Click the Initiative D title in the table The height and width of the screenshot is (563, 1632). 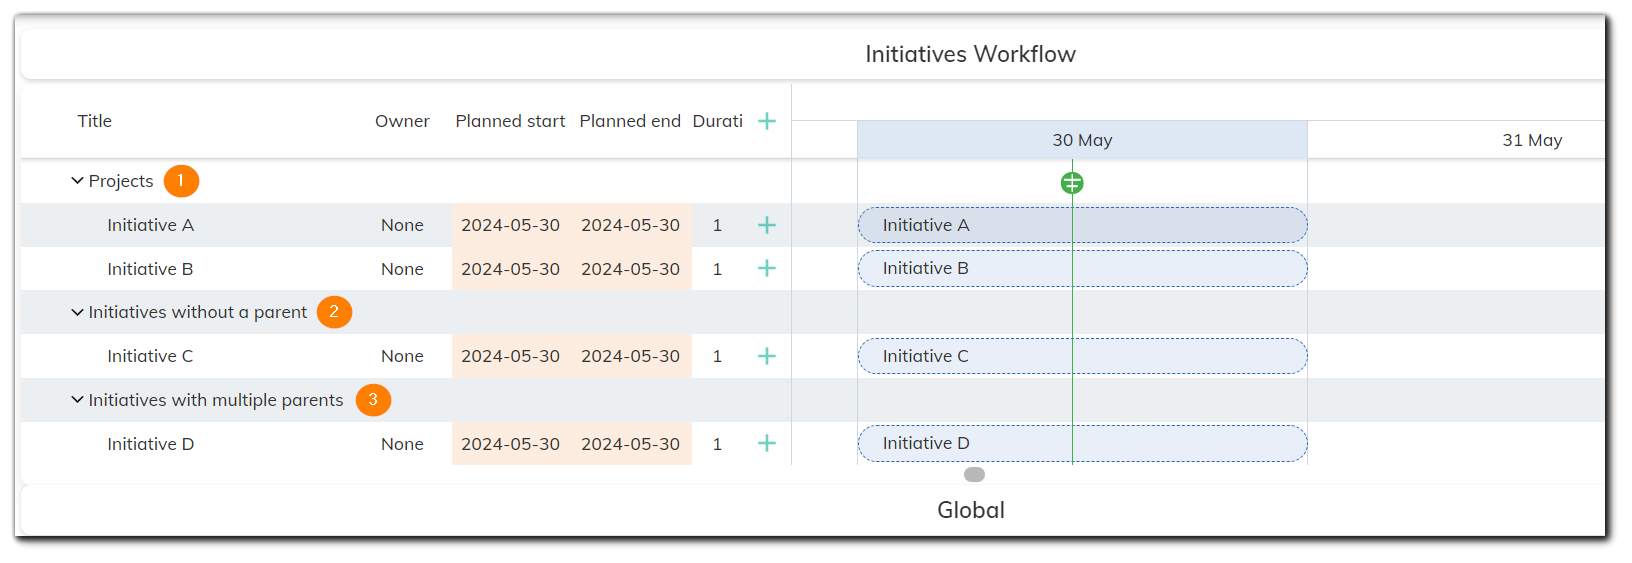point(151,444)
